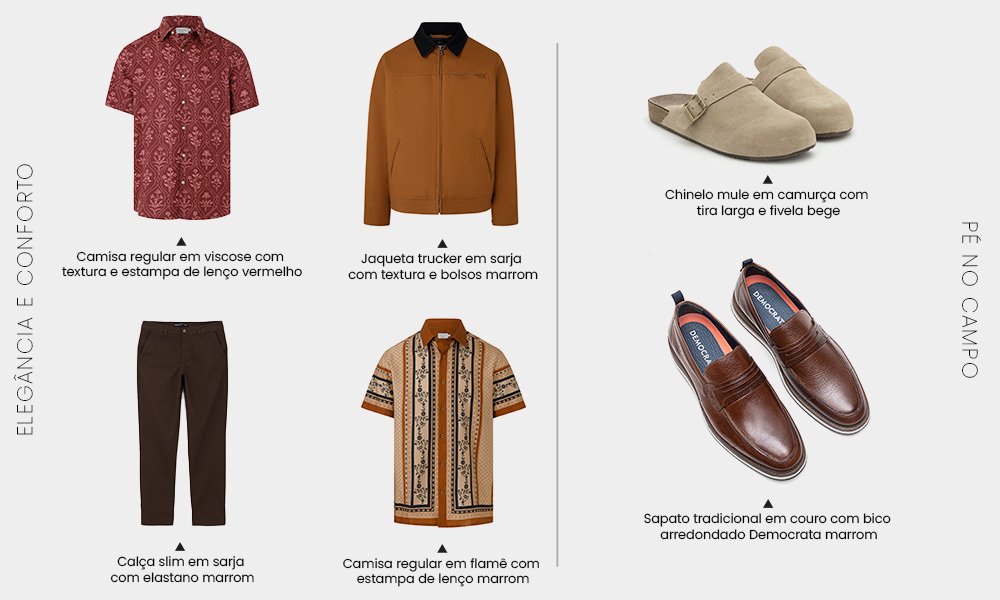1000x600 pixels.
Task: Click 'Sapato tradicional em couro' caption
Action: [x=767, y=527]
